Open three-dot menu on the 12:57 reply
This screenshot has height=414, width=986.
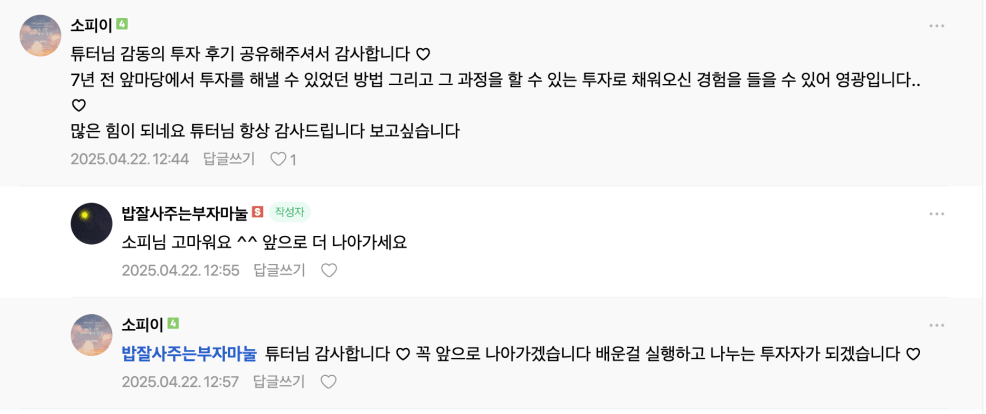click(x=936, y=325)
